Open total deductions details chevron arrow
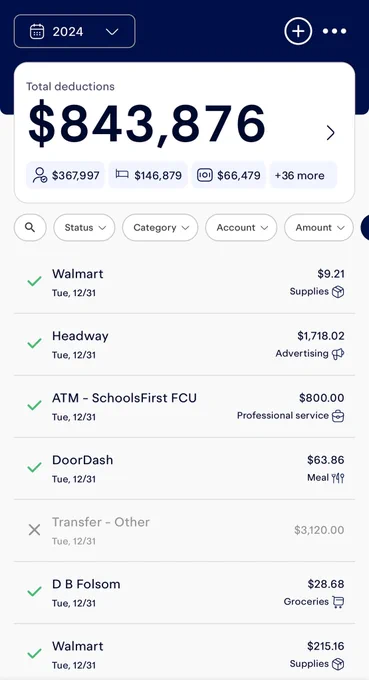Image resolution: width=369 pixels, height=680 pixels. click(x=330, y=133)
